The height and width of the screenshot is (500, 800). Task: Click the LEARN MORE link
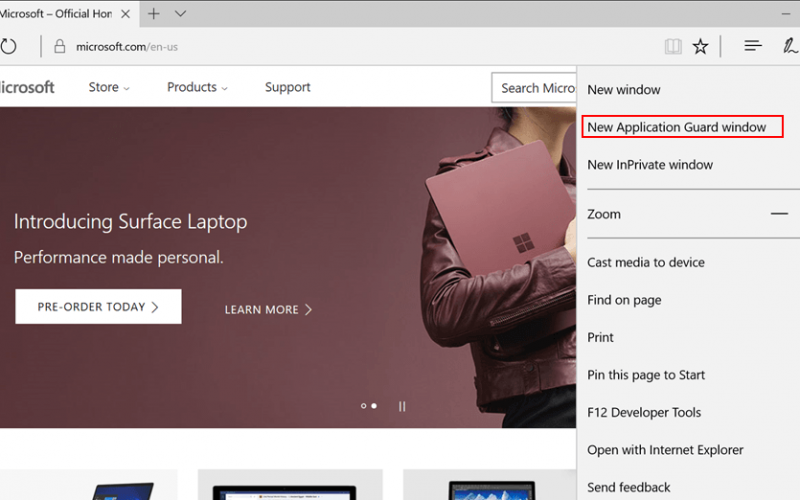coord(268,310)
